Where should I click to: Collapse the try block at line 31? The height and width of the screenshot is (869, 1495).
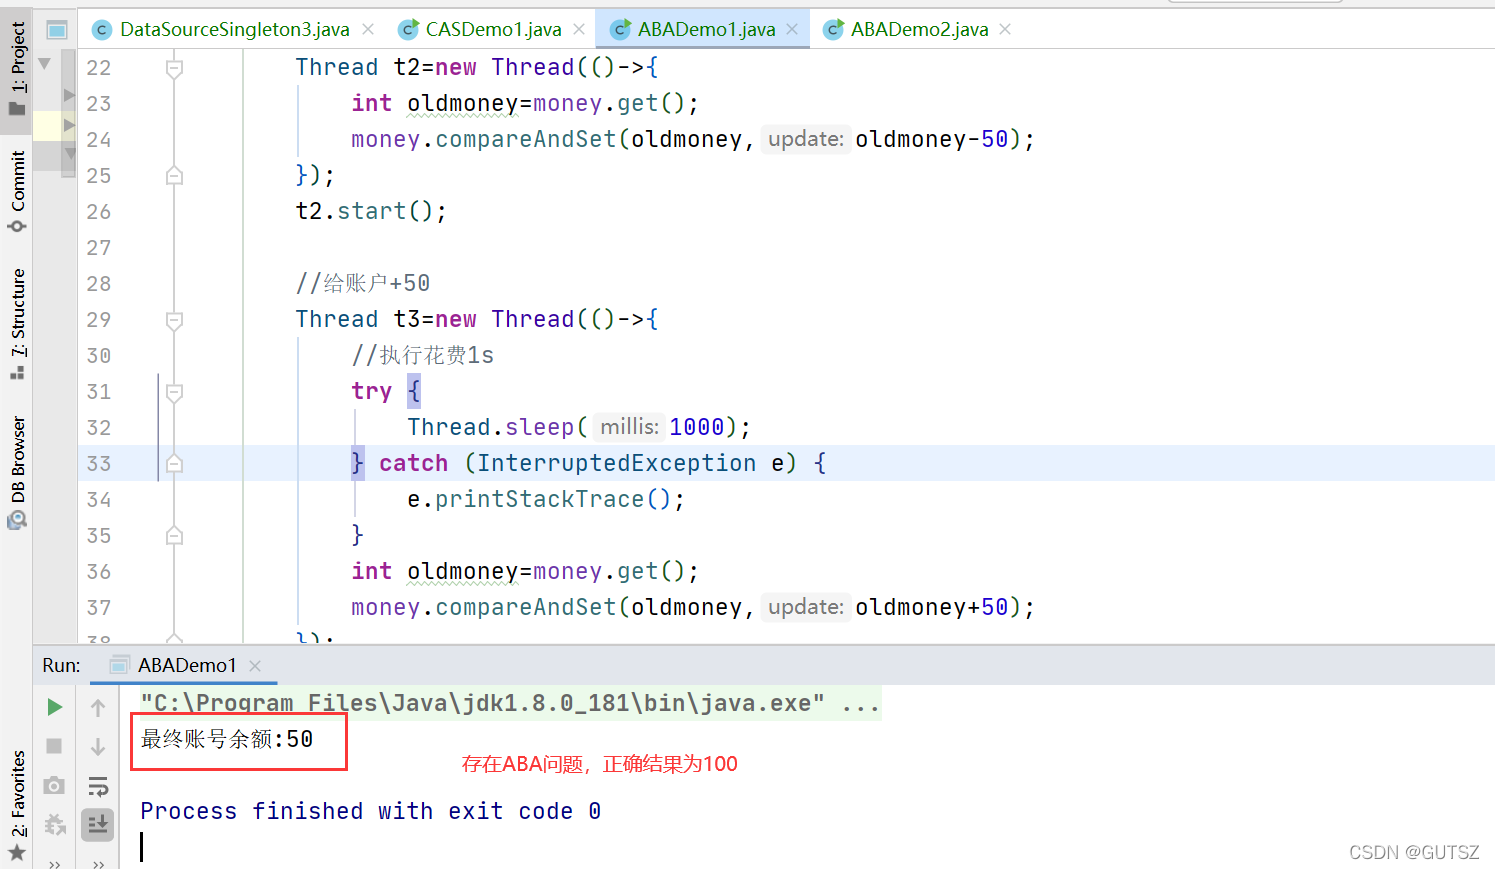174,392
